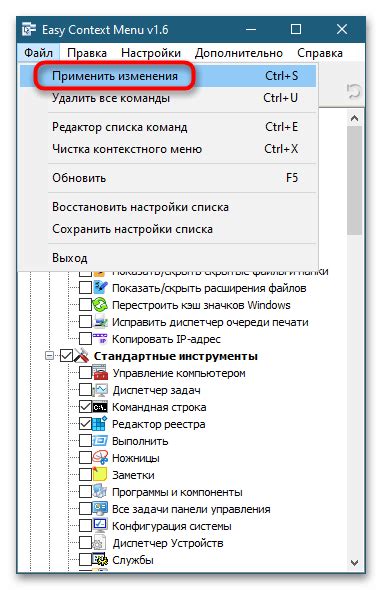Choose Выход to exit
The image size is (382, 590).
(x=168, y=258)
